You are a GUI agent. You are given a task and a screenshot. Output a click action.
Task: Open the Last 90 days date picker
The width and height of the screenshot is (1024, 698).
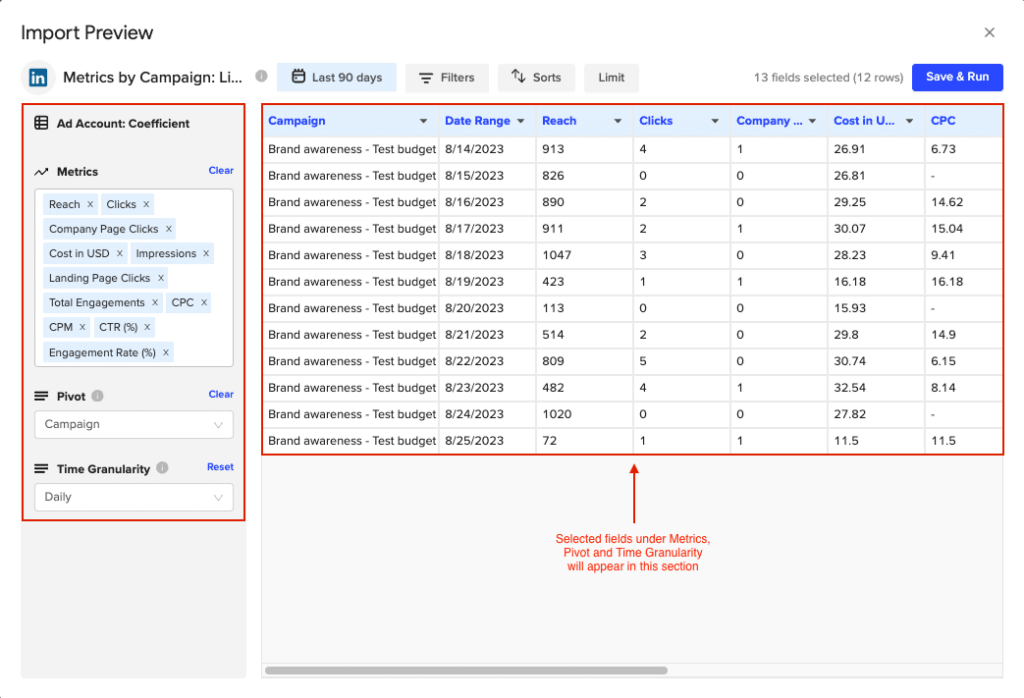tap(336, 77)
